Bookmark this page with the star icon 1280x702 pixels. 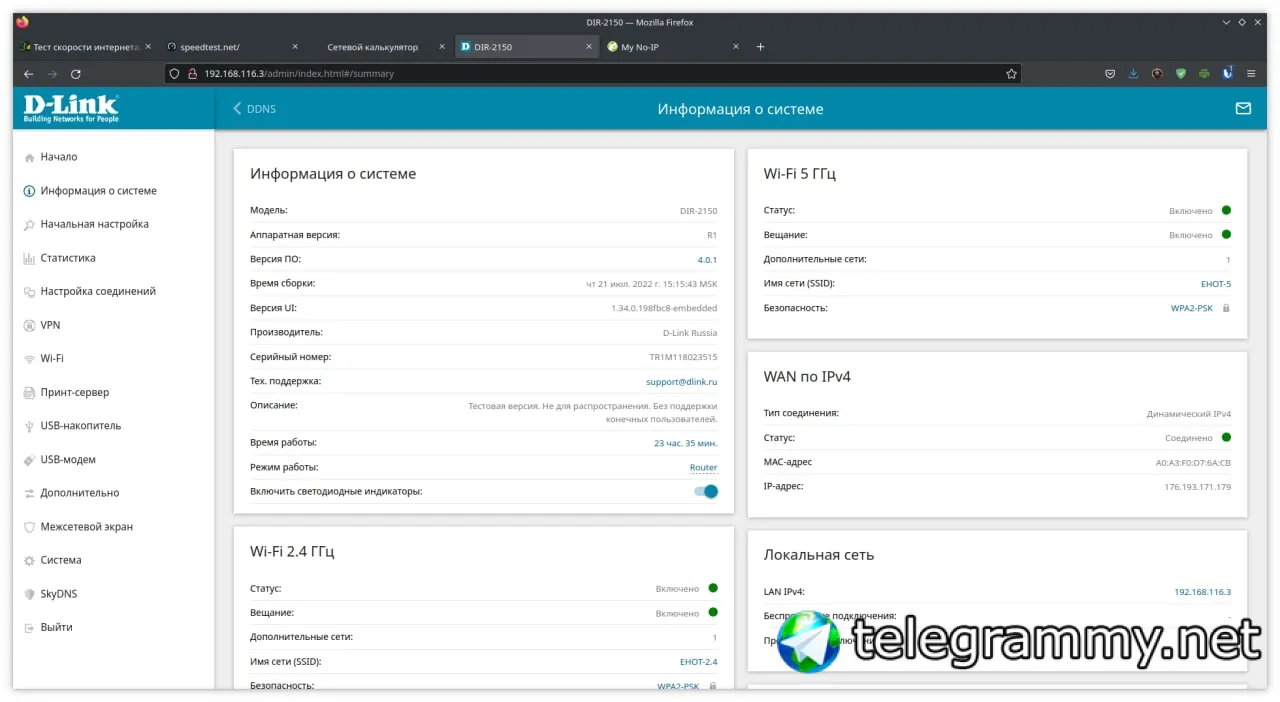1011,74
